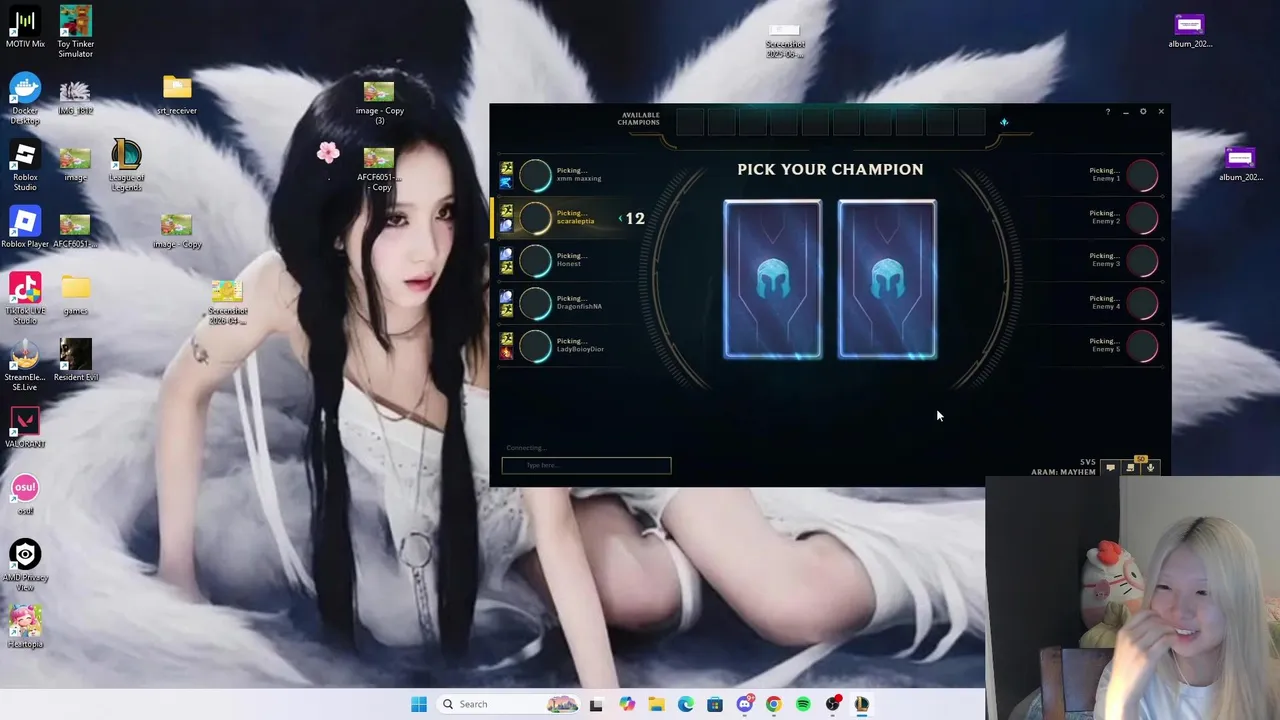
Task: Open Microsoft Store from taskbar
Action: (x=714, y=704)
